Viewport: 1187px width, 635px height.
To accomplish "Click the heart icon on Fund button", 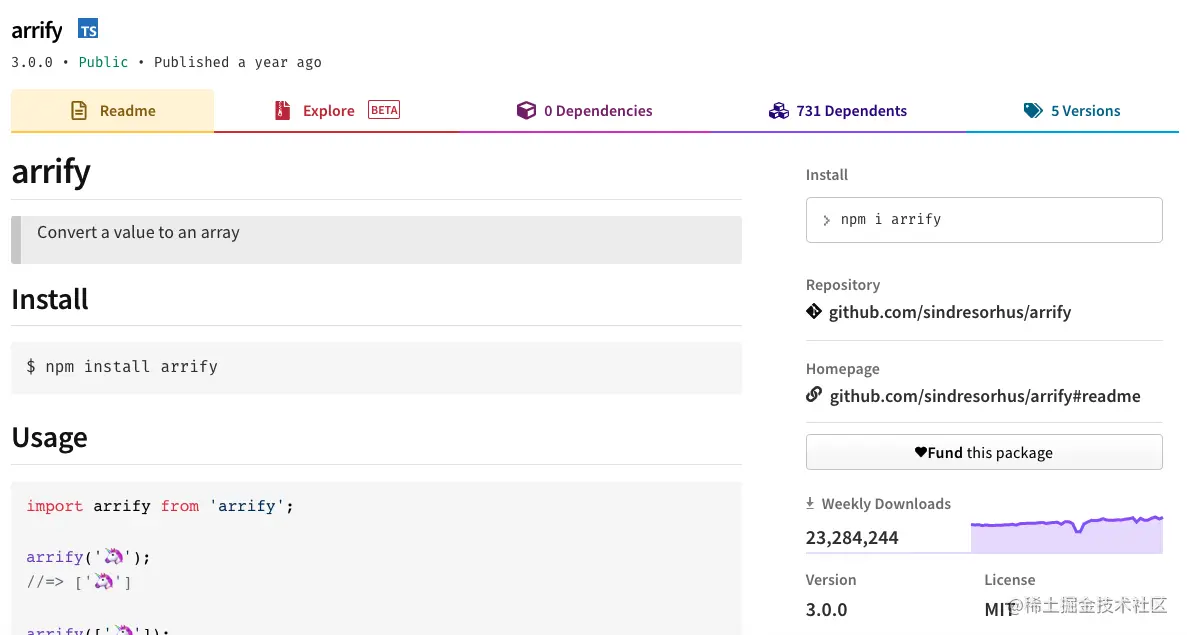I will (921, 452).
